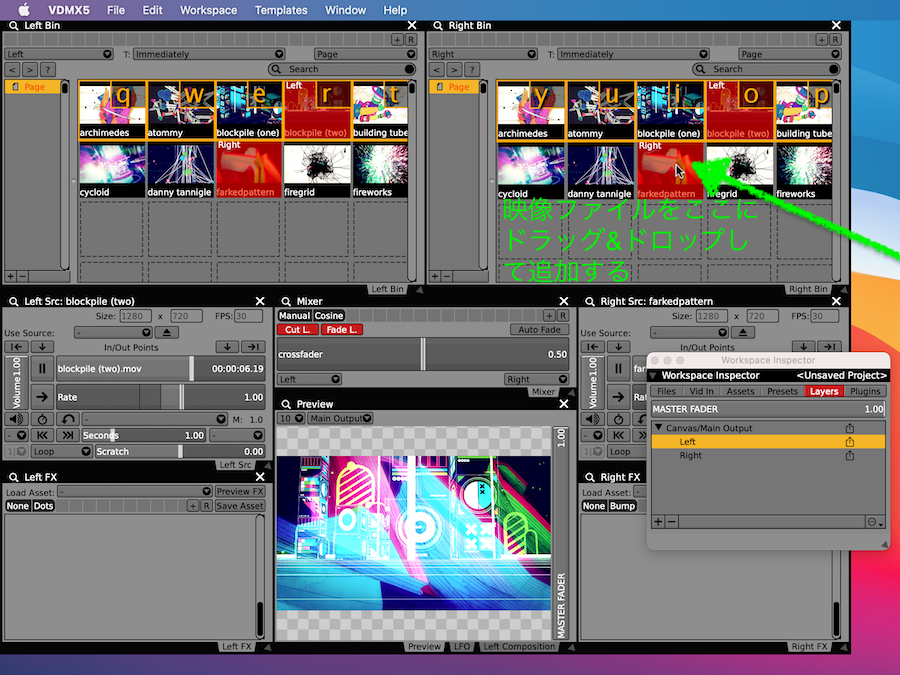Switch to Files tab in Workspace Inspector
Image resolution: width=900 pixels, height=675 pixels.
click(x=666, y=391)
